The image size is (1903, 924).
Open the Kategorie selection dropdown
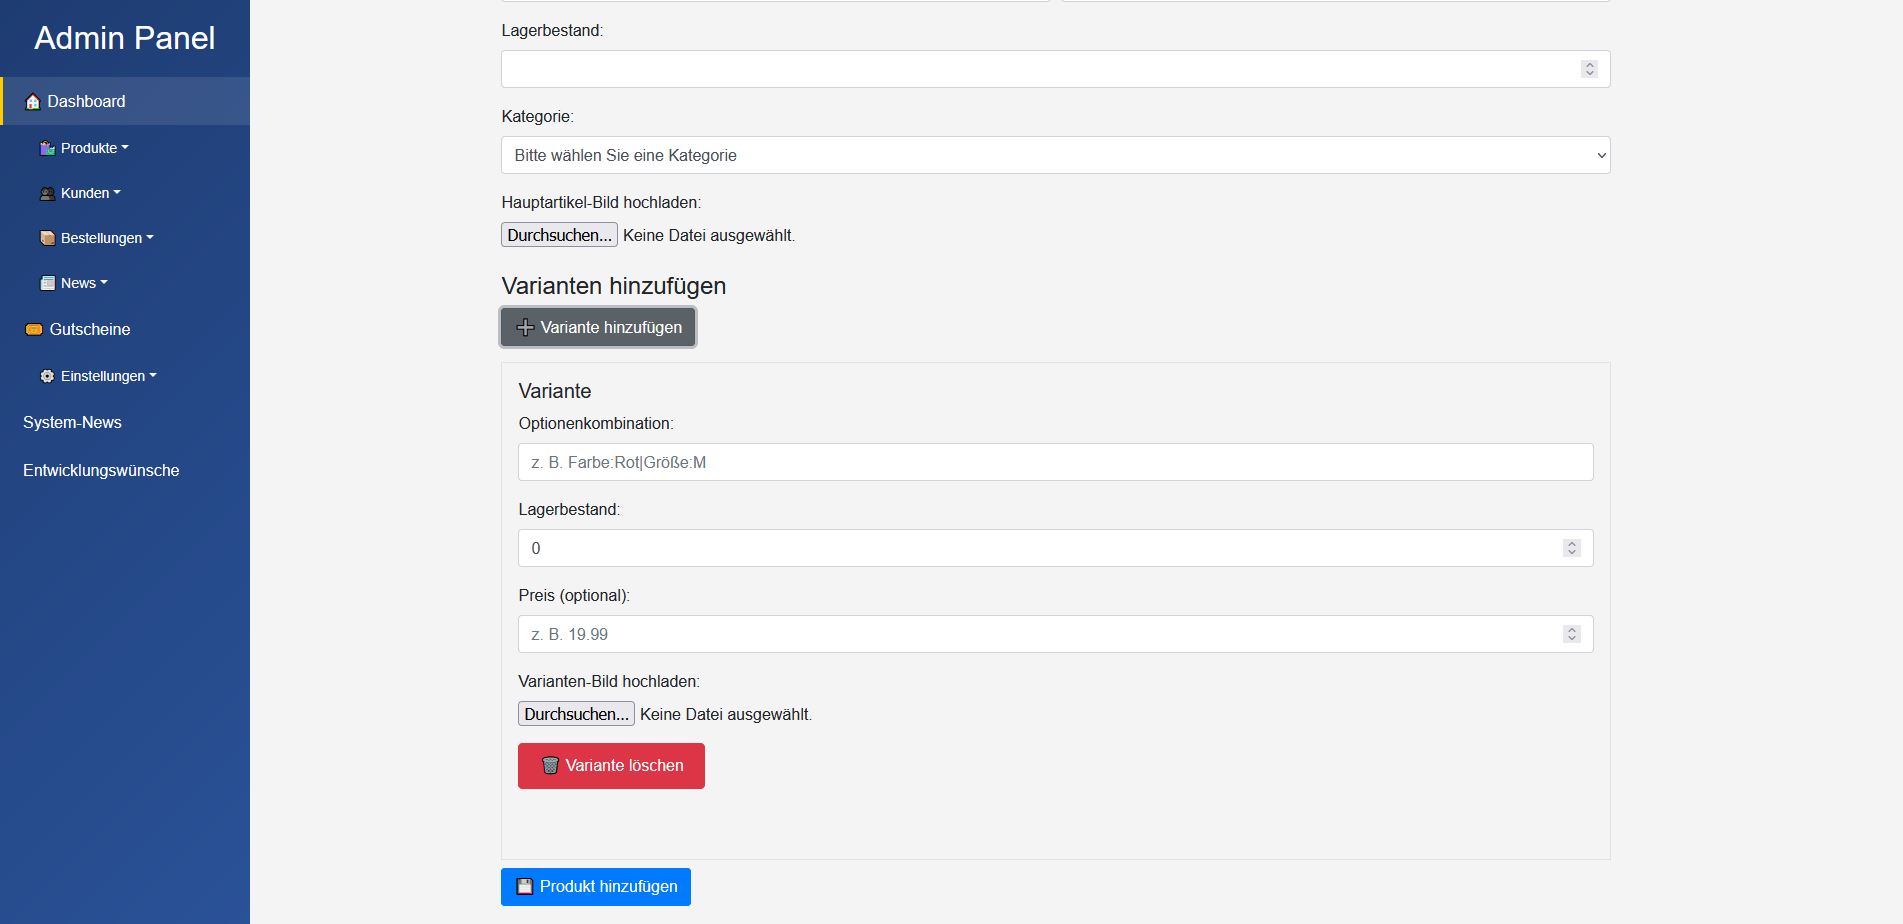click(x=1055, y=155)
